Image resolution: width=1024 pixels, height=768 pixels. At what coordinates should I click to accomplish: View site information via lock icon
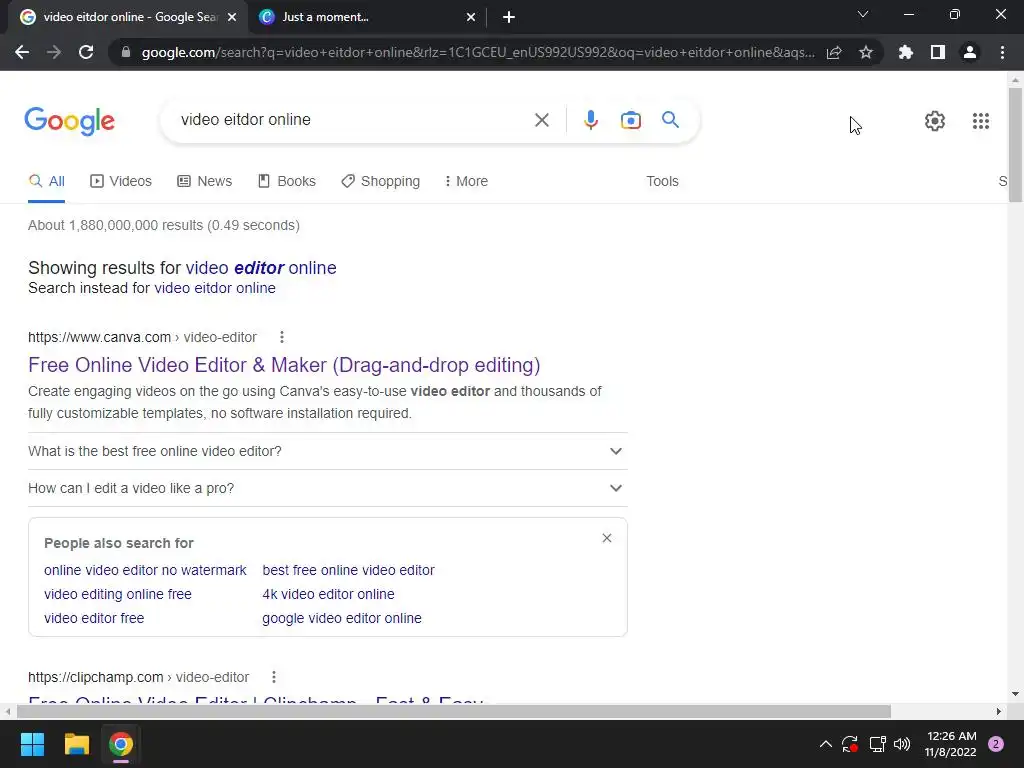126,52
